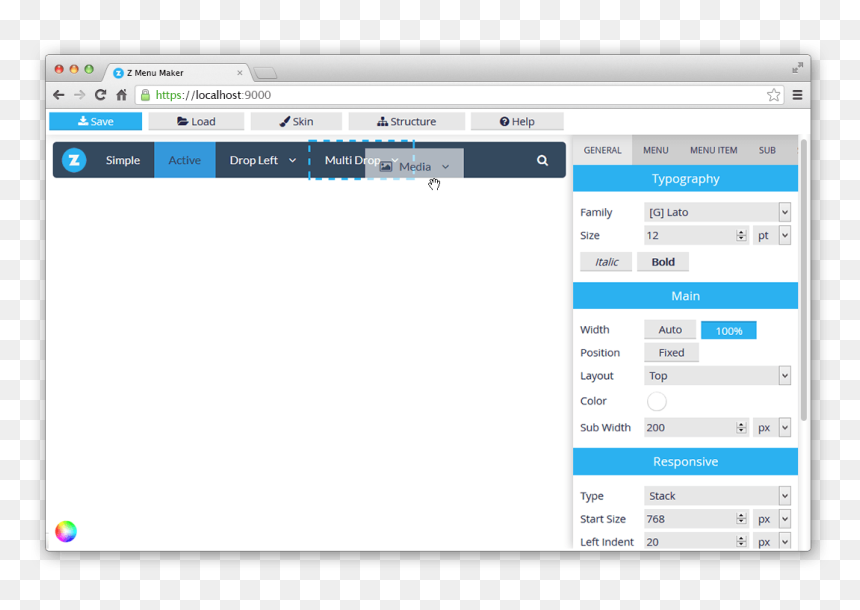Close the Z Menu Maker tab
The width and height of the screenshot is (860, 610).
pyautogui.click(x=240, y=72)
